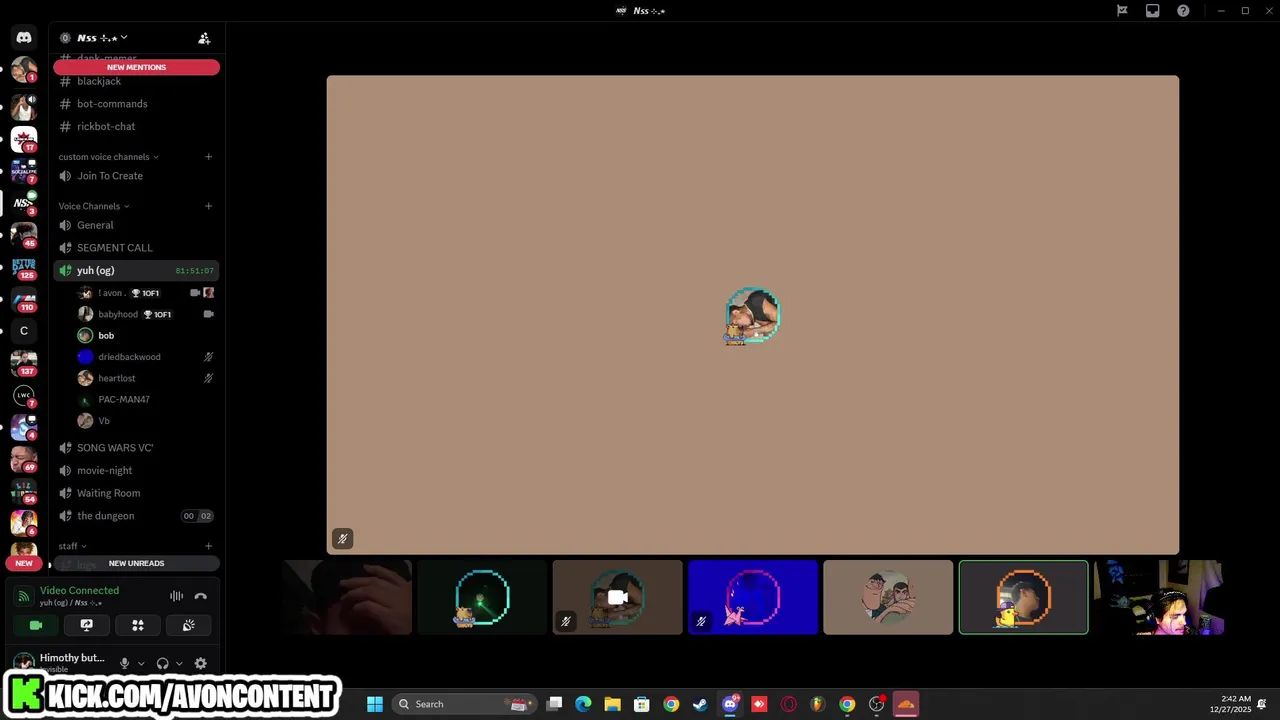1280x720 pixels.
Task: Share your screen button
Action: point(86,625)
